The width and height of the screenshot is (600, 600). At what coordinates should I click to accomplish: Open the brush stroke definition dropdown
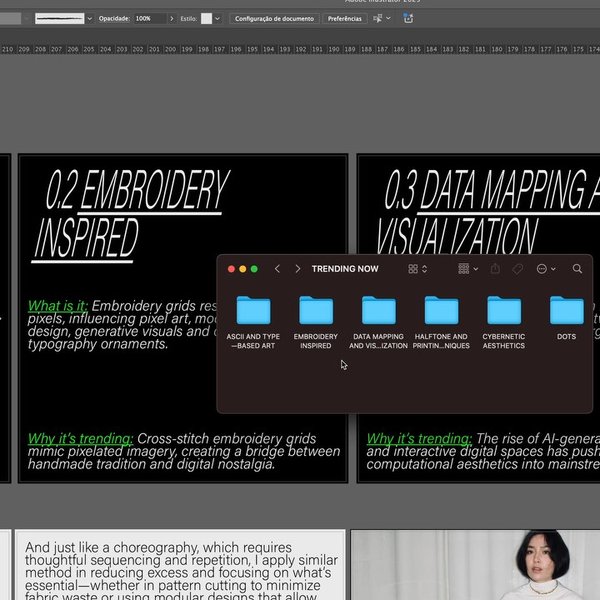coord(89,18)
